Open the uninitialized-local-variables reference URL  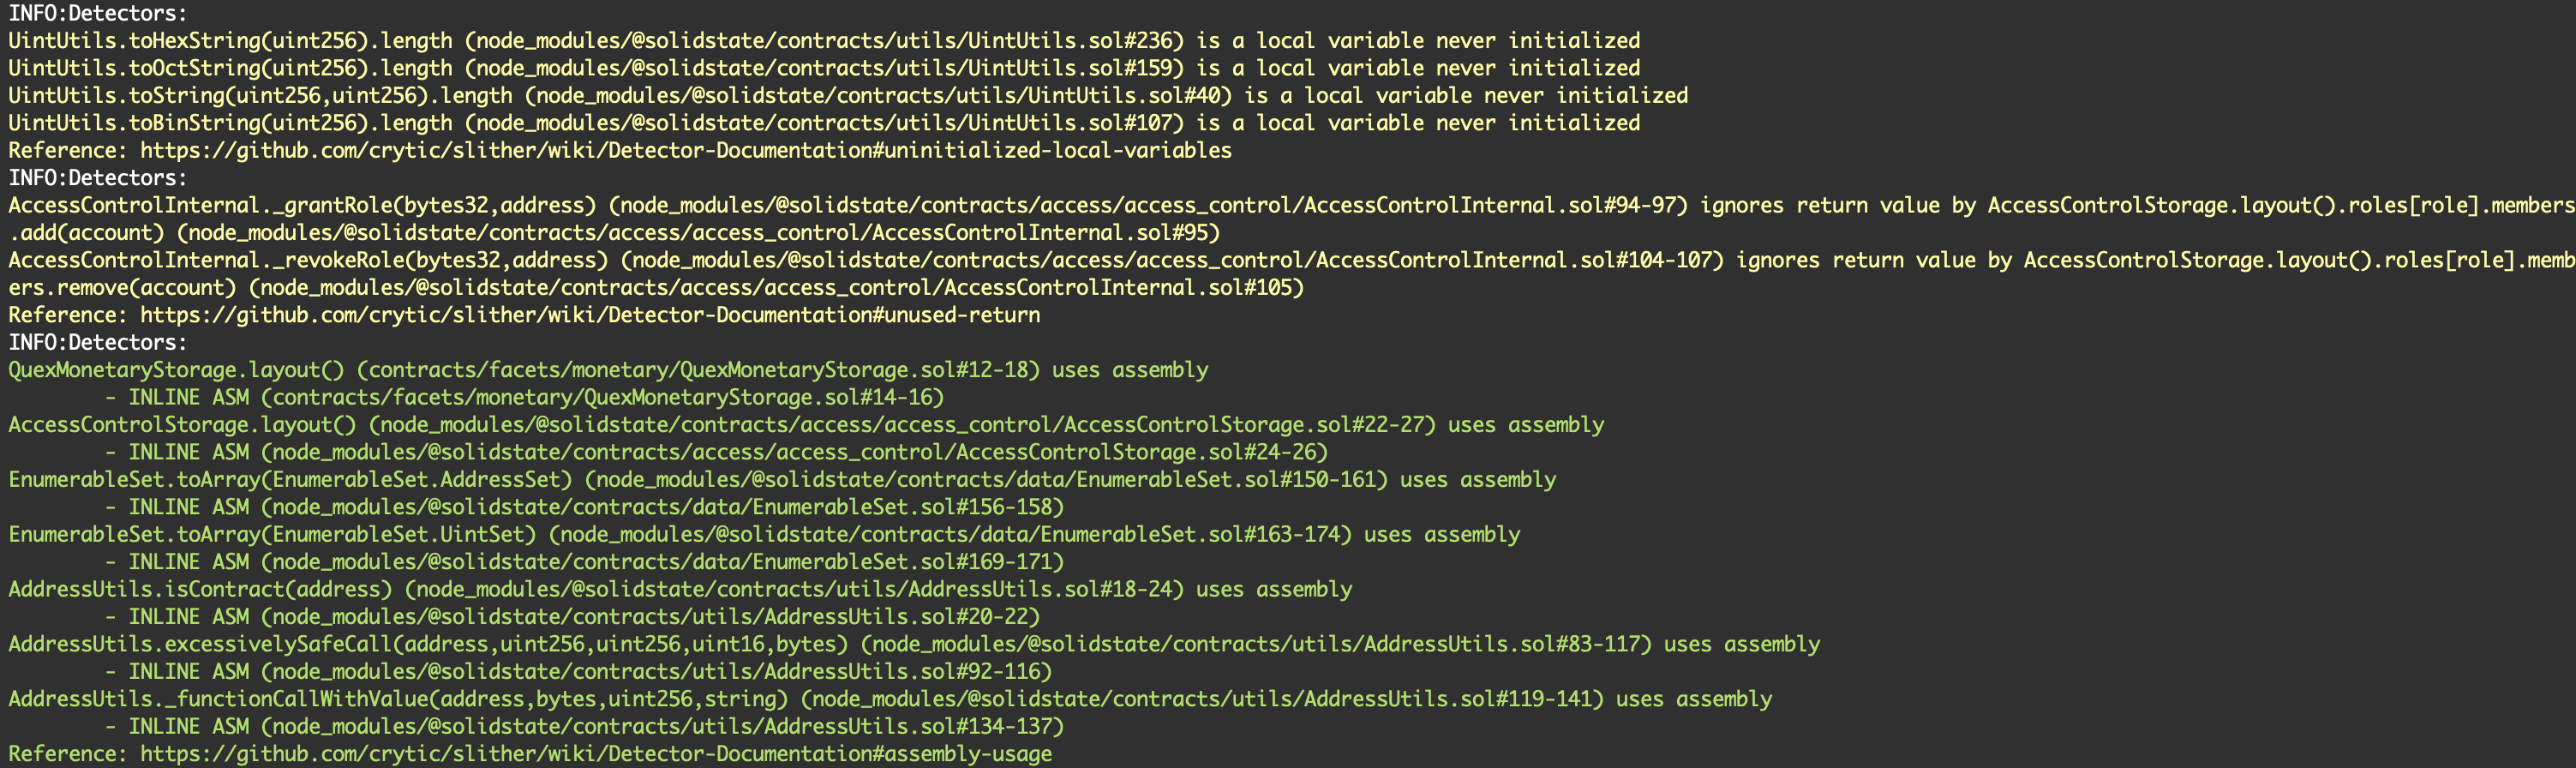point(685,151)
